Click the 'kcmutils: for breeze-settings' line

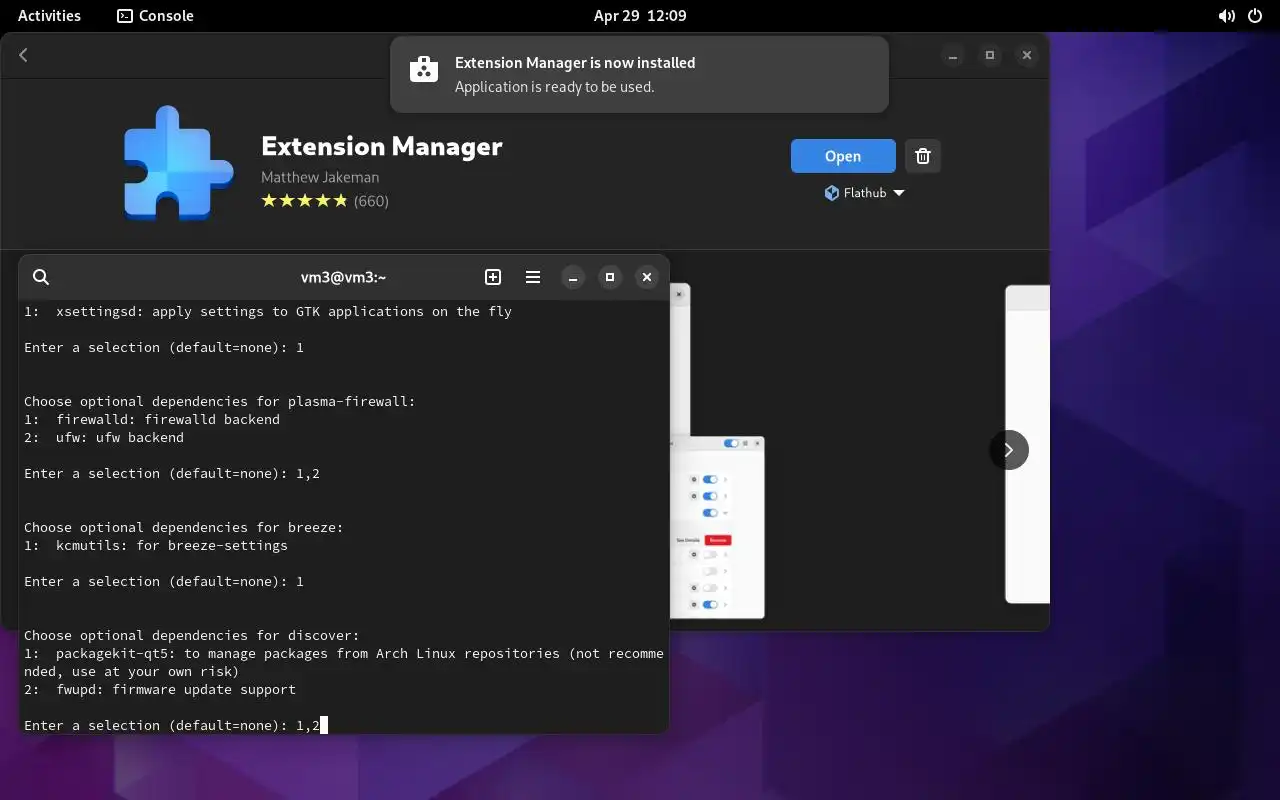[x=156, y=545]
